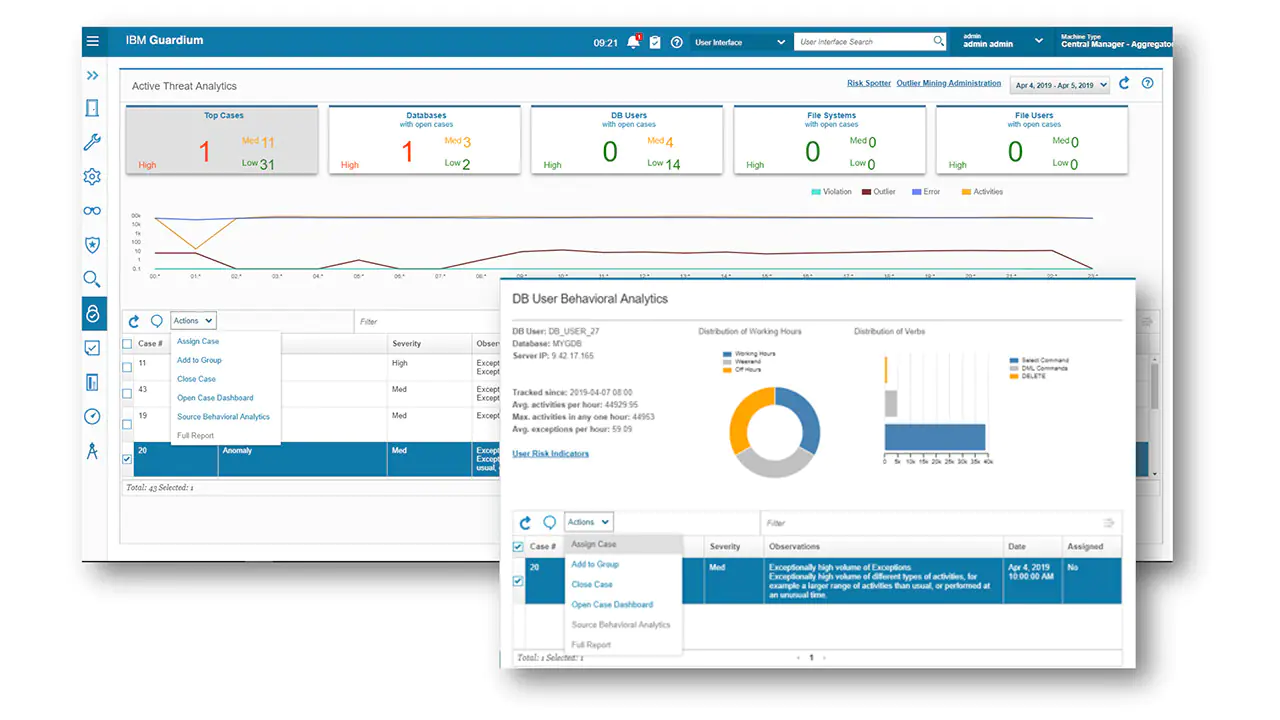Open the User Interface dropdown in header
1280x720 pixels.
tap(739, 42)
